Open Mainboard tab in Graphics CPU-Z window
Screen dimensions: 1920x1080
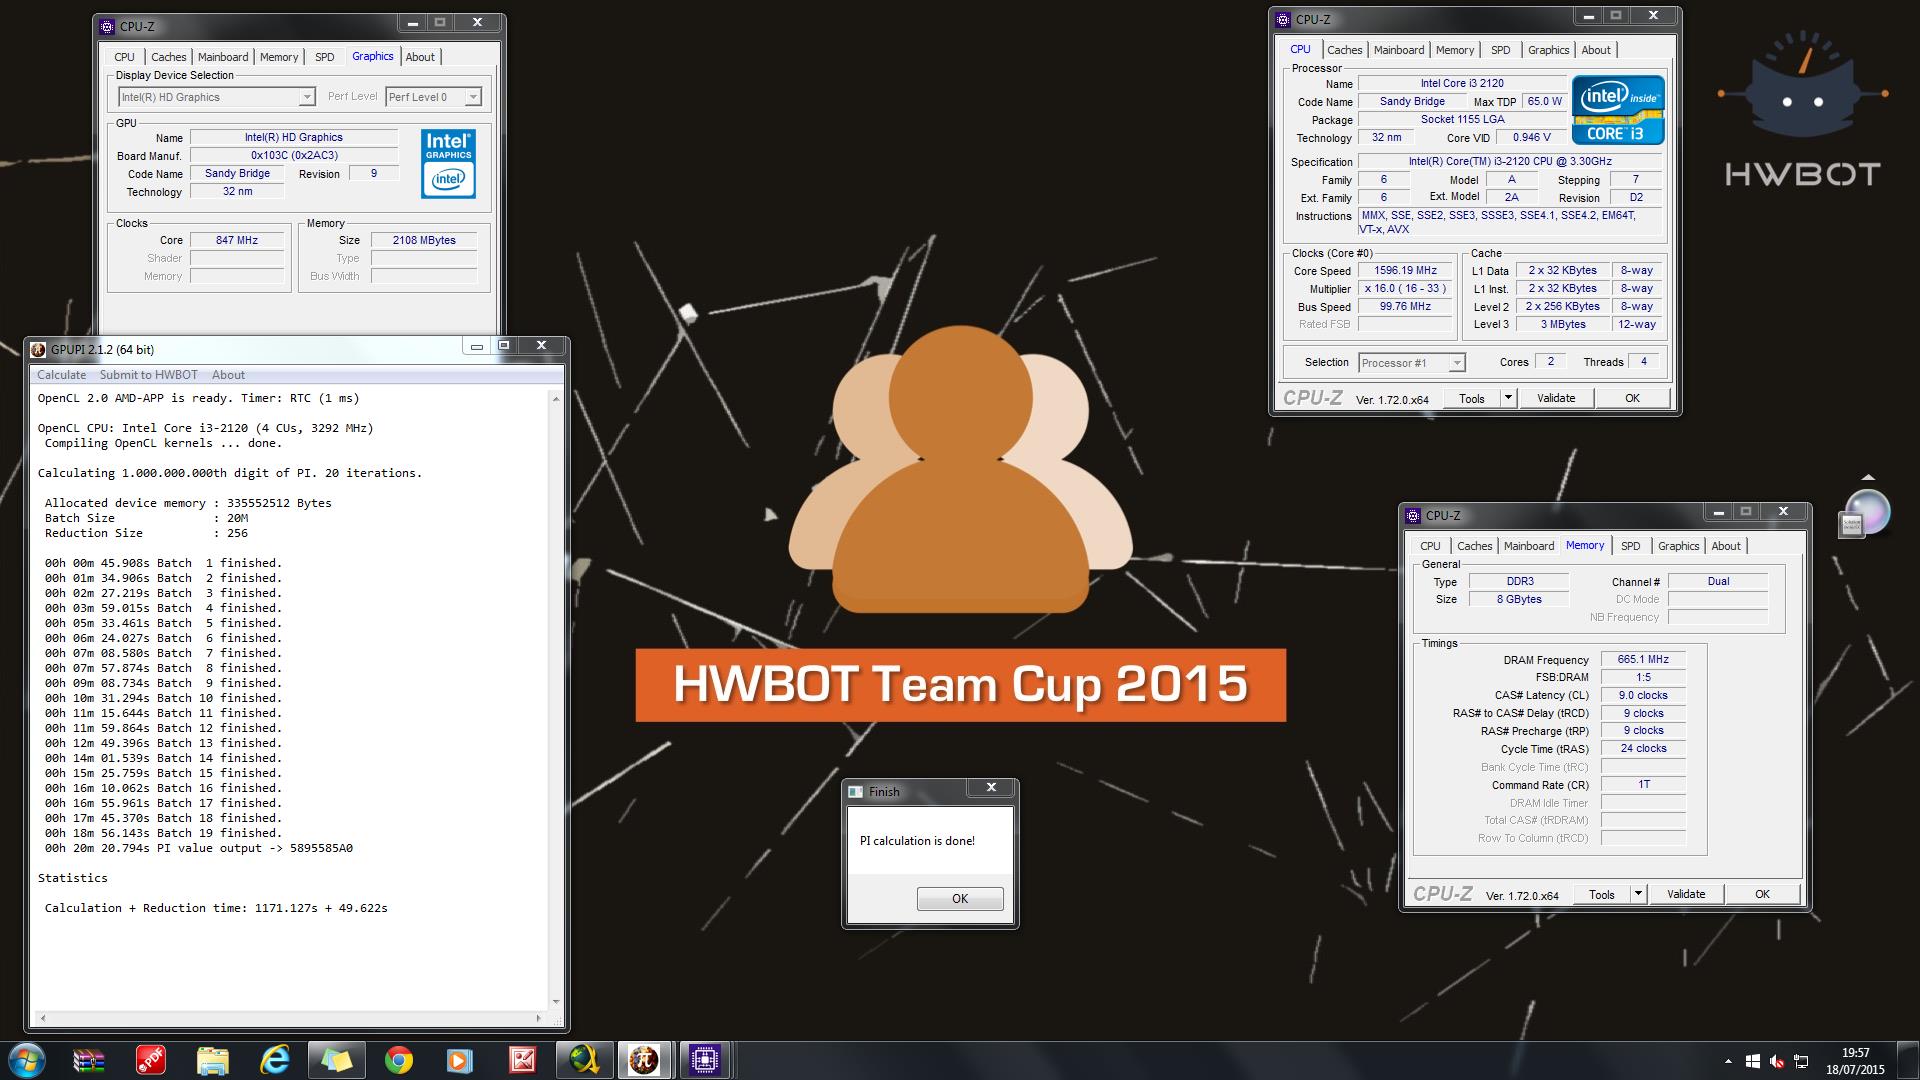[x=222, y=57]
